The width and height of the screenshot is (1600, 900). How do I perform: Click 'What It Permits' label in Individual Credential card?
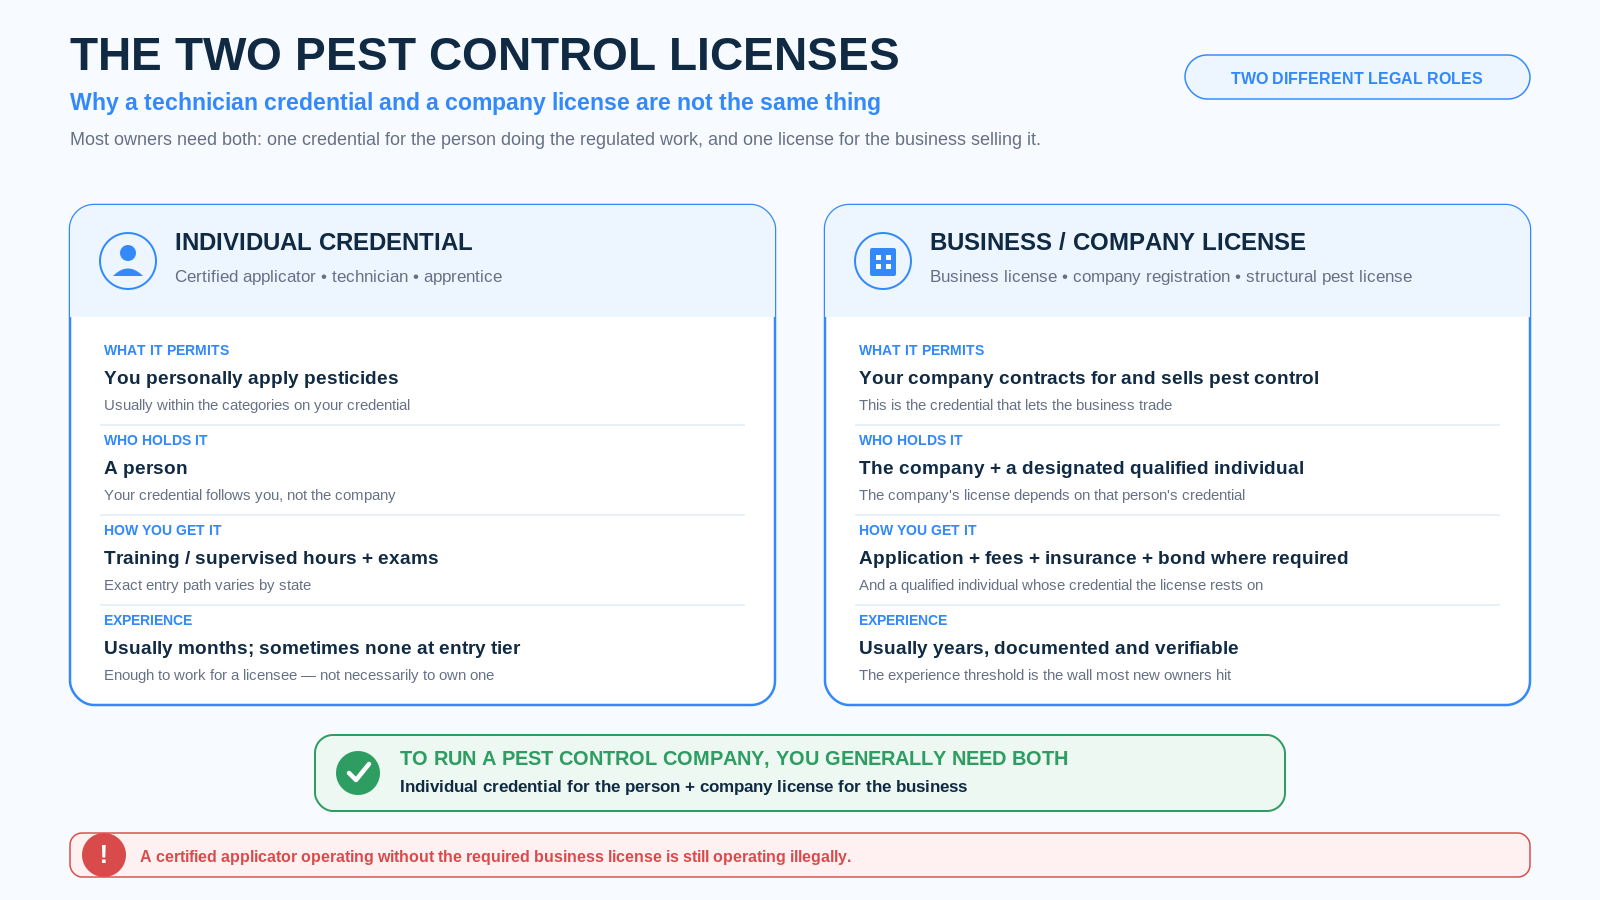coord(166,350)
